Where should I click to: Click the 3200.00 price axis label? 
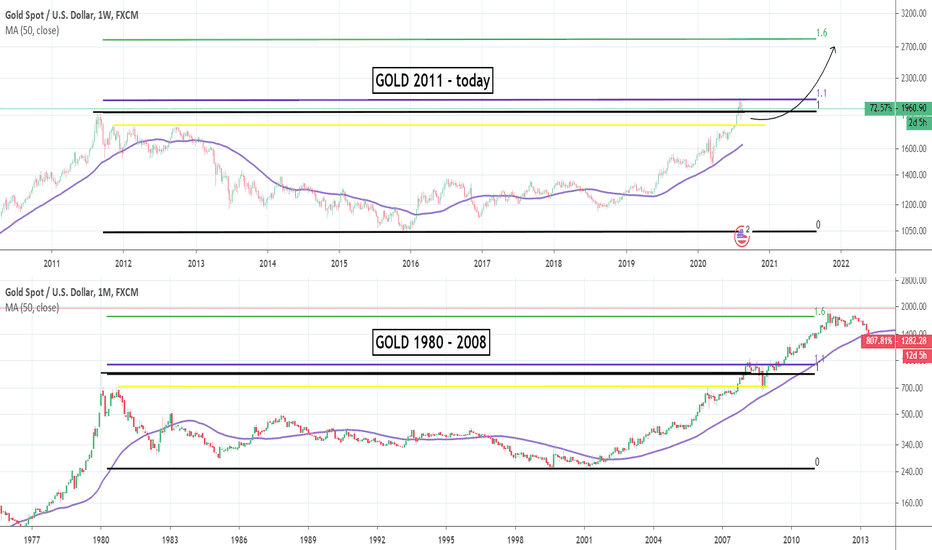point(913,12)
